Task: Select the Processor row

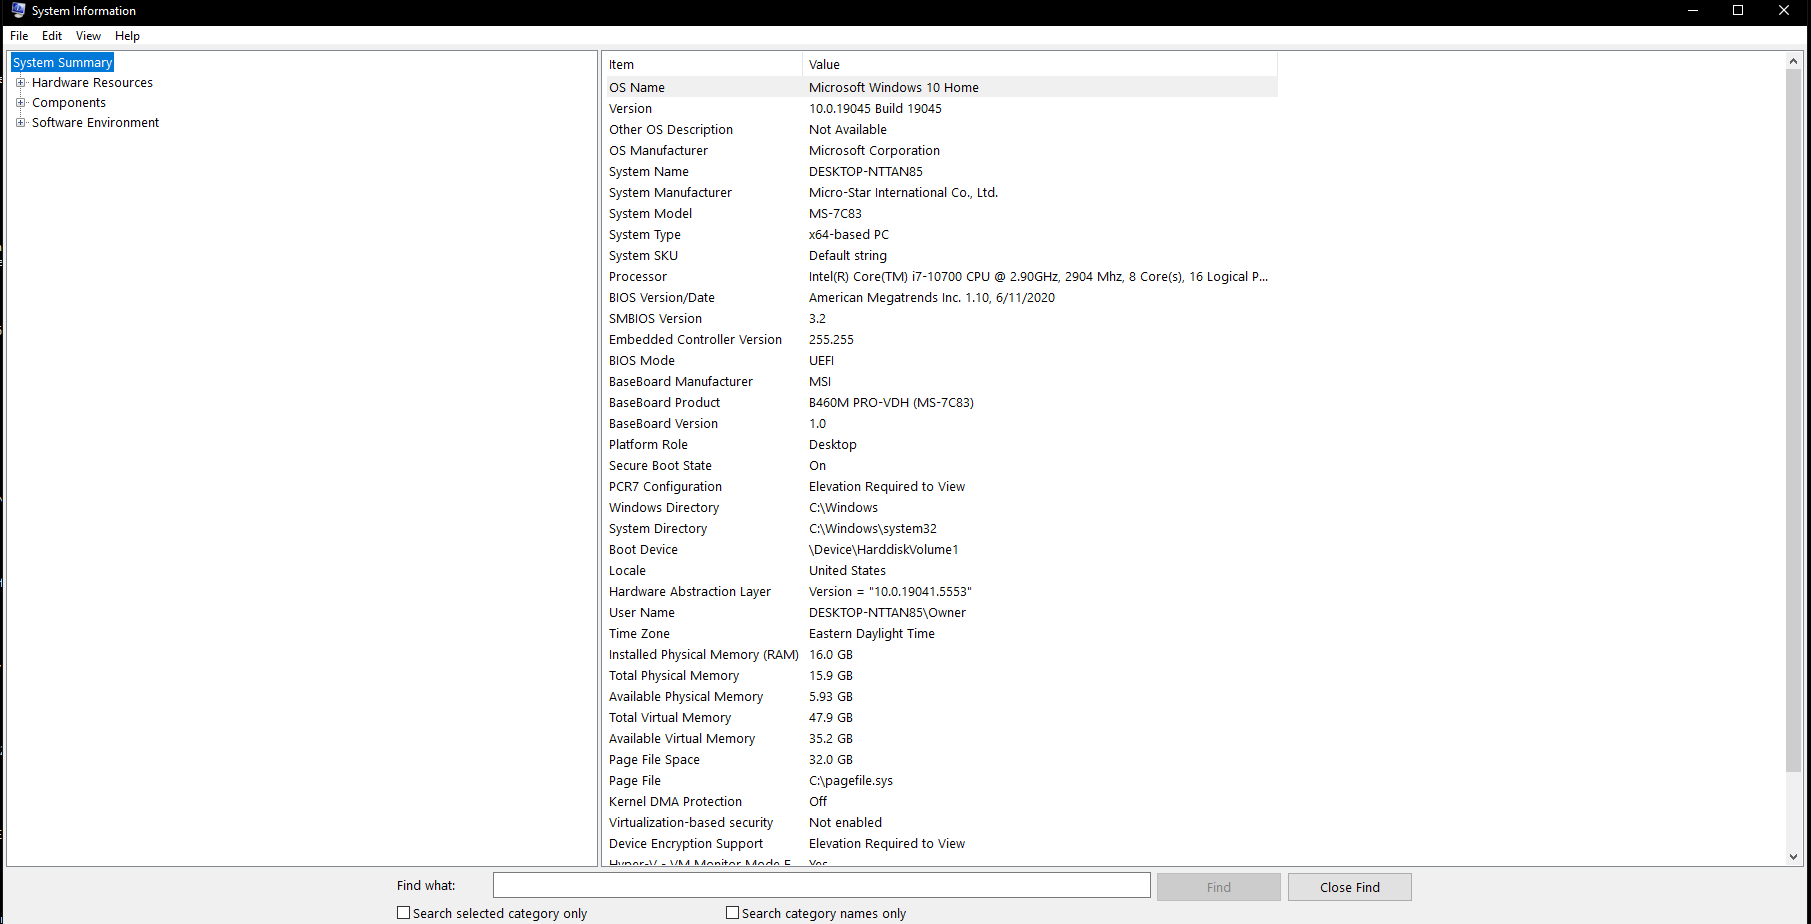Action: pos(942,276)
